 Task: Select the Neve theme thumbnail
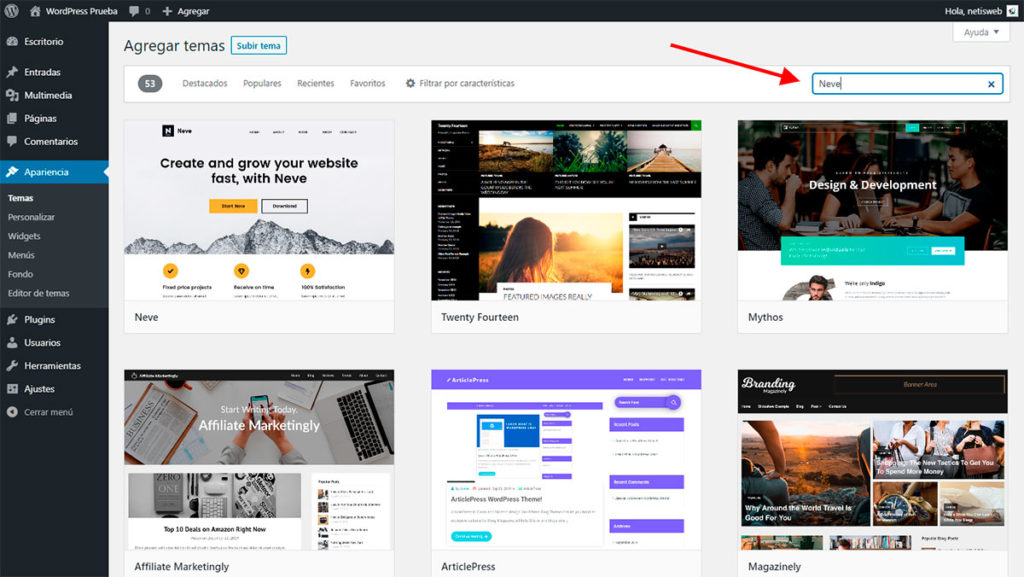pyautogui.click(x=259, y=210)
